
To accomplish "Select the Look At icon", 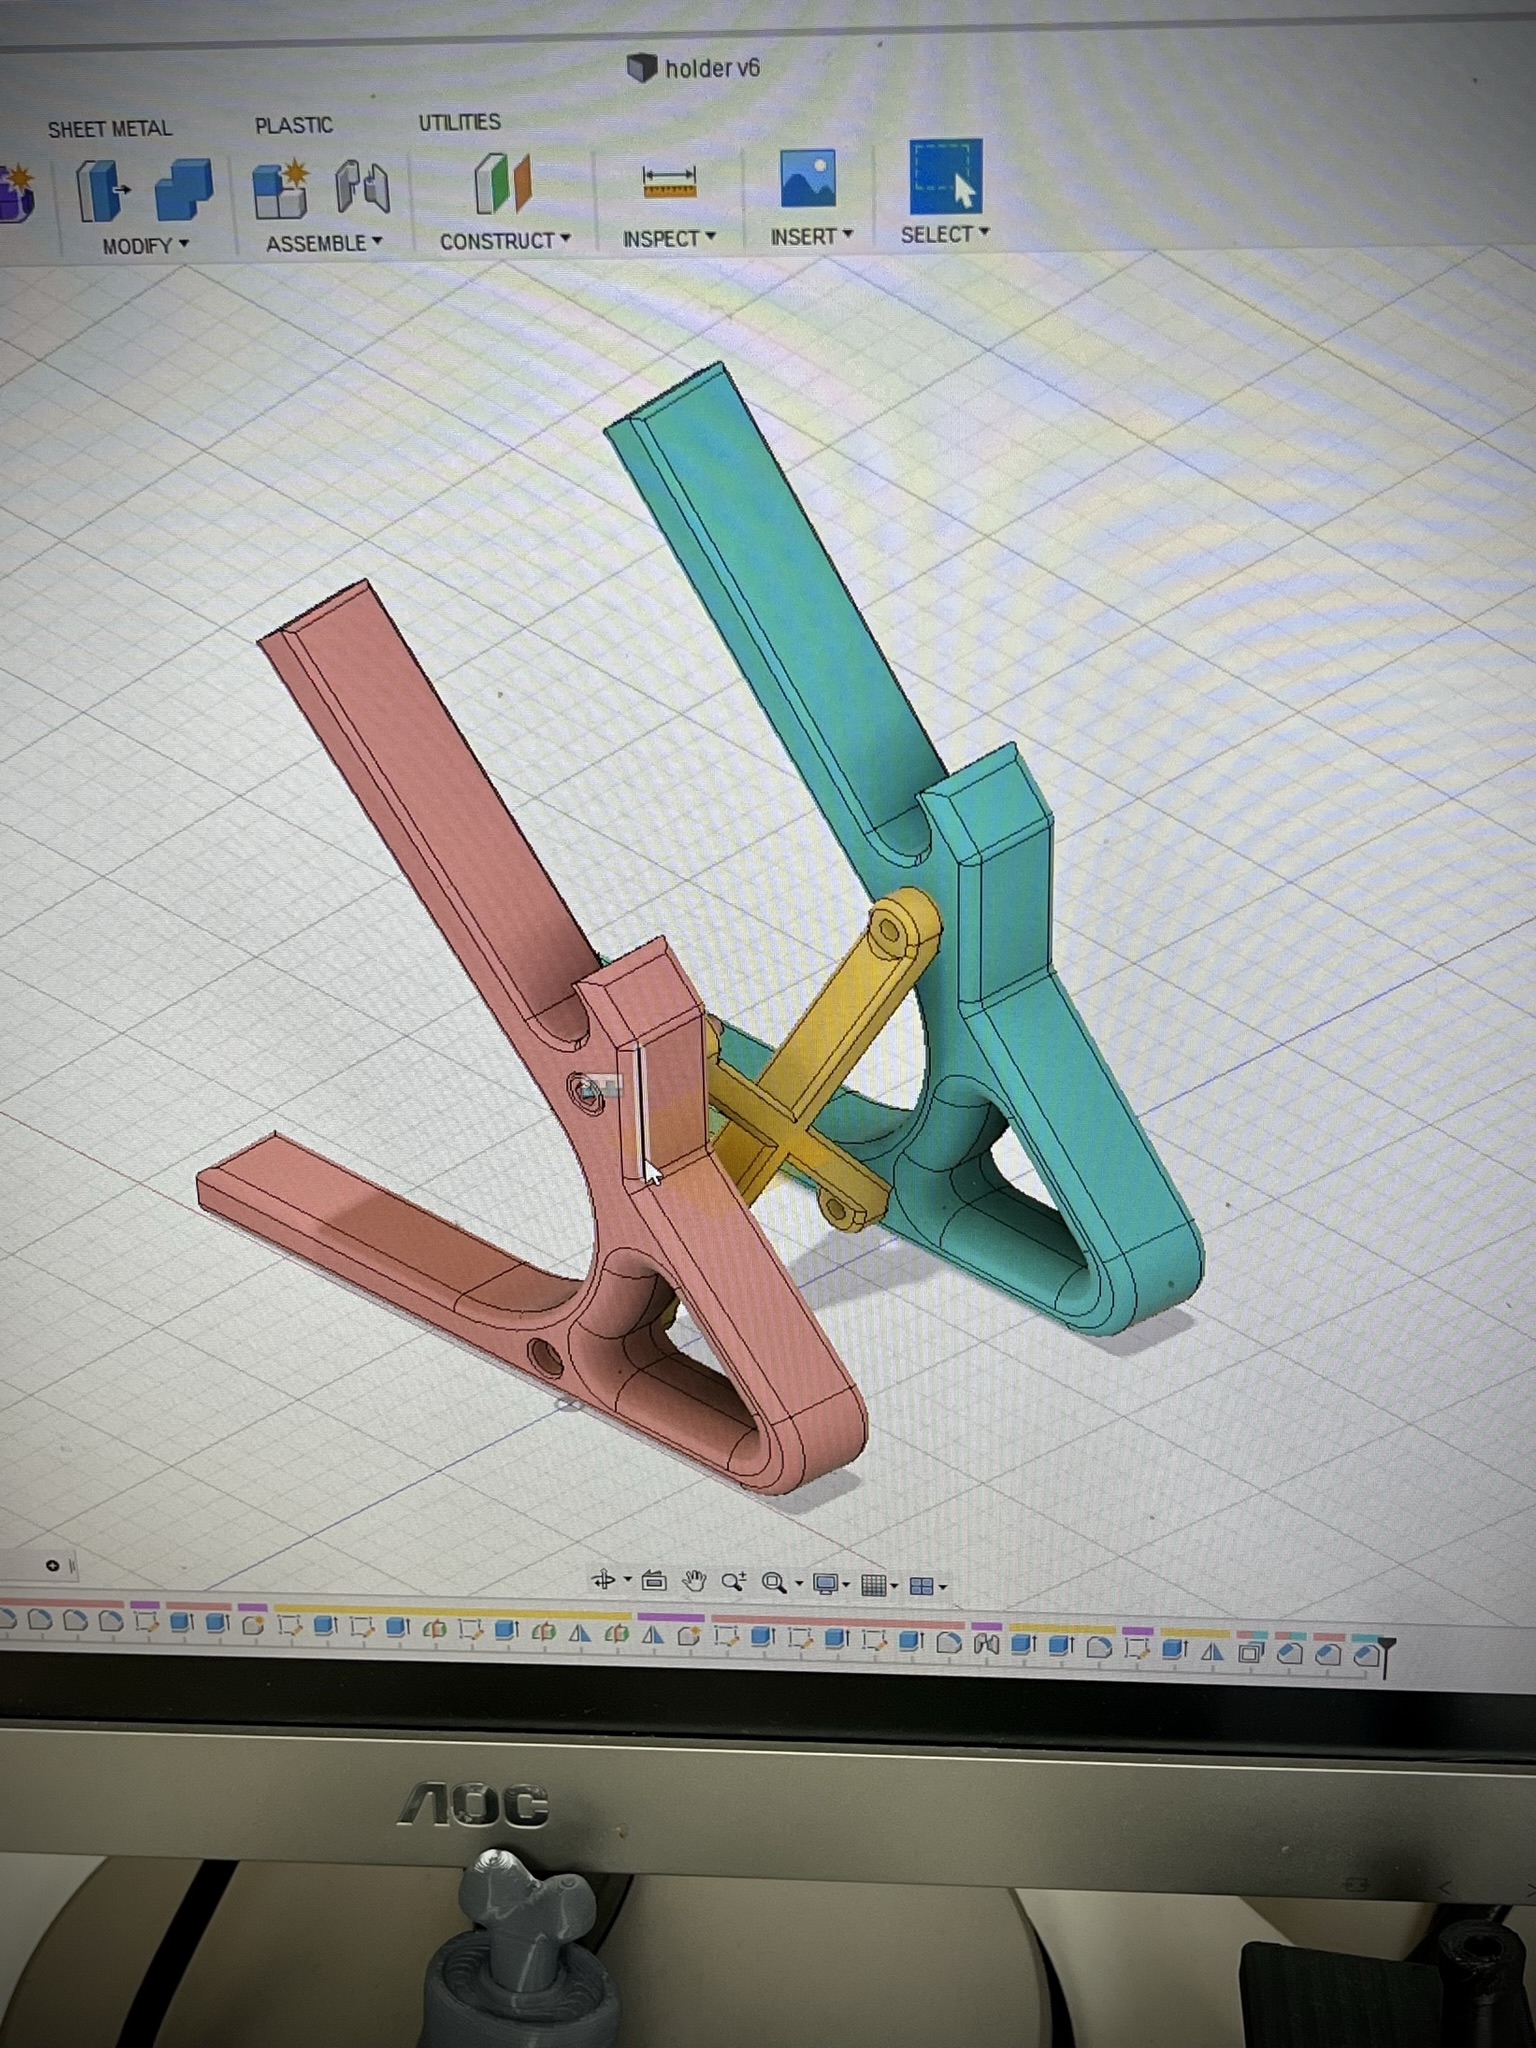I will (x=654, y=1581).
